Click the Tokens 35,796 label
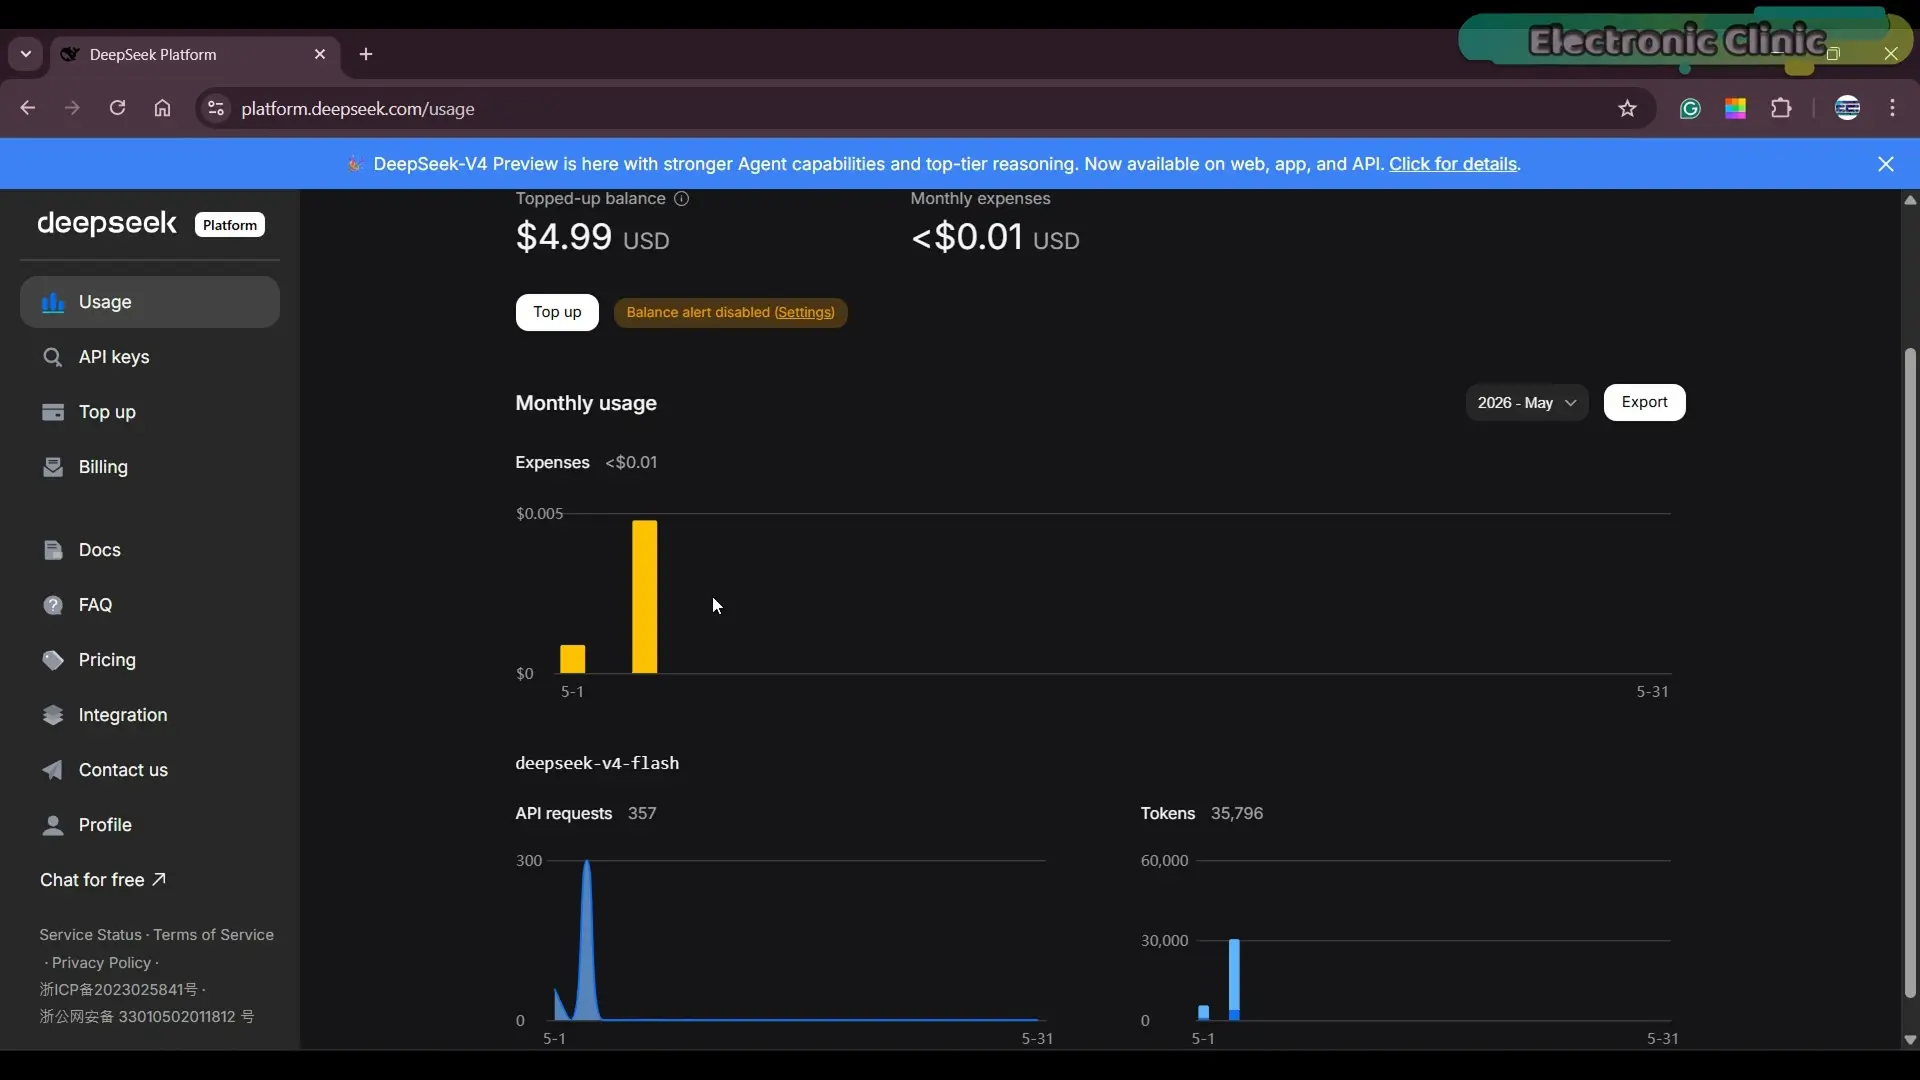The width and height of the screenshot is (1920, 1080). click(1202, 813)
